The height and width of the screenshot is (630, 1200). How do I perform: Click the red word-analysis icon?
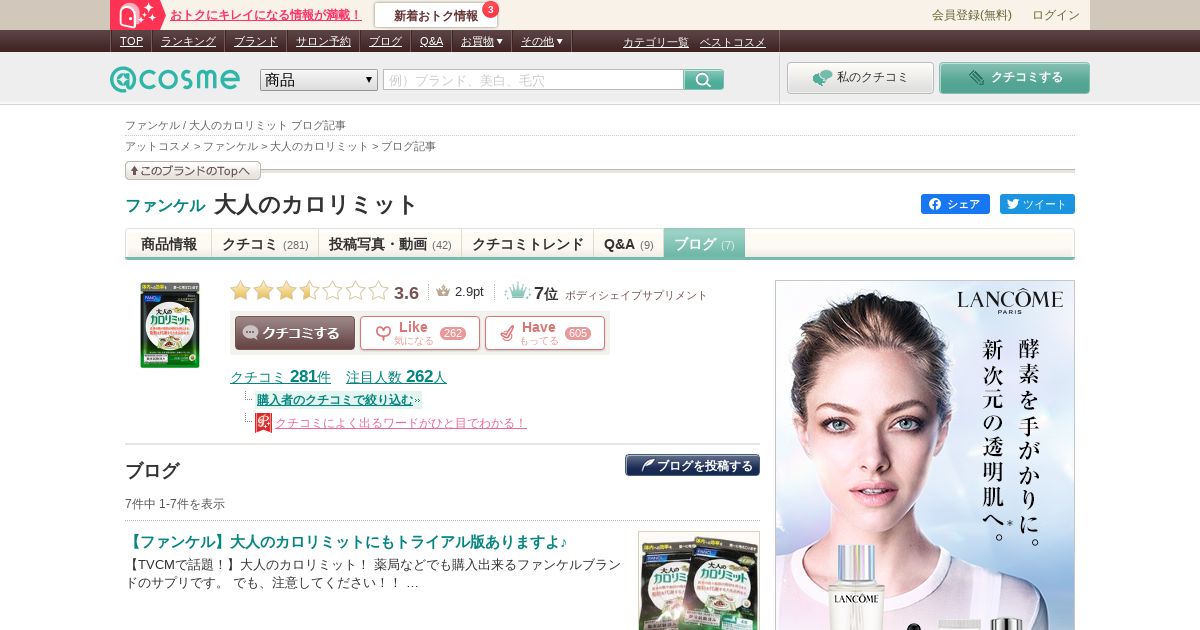tap(263, 423)
